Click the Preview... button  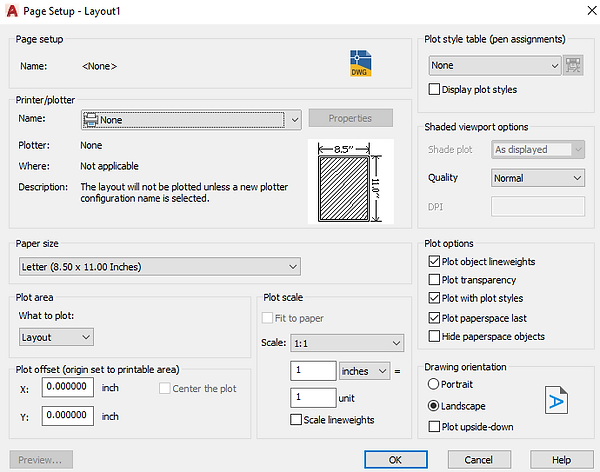point(41,459)
